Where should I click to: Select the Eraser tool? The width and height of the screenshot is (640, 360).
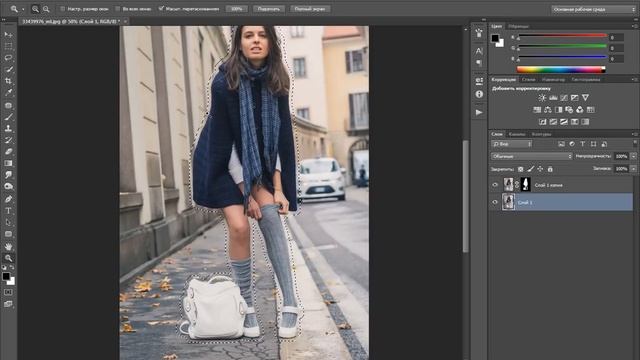(x=8, y=151)
